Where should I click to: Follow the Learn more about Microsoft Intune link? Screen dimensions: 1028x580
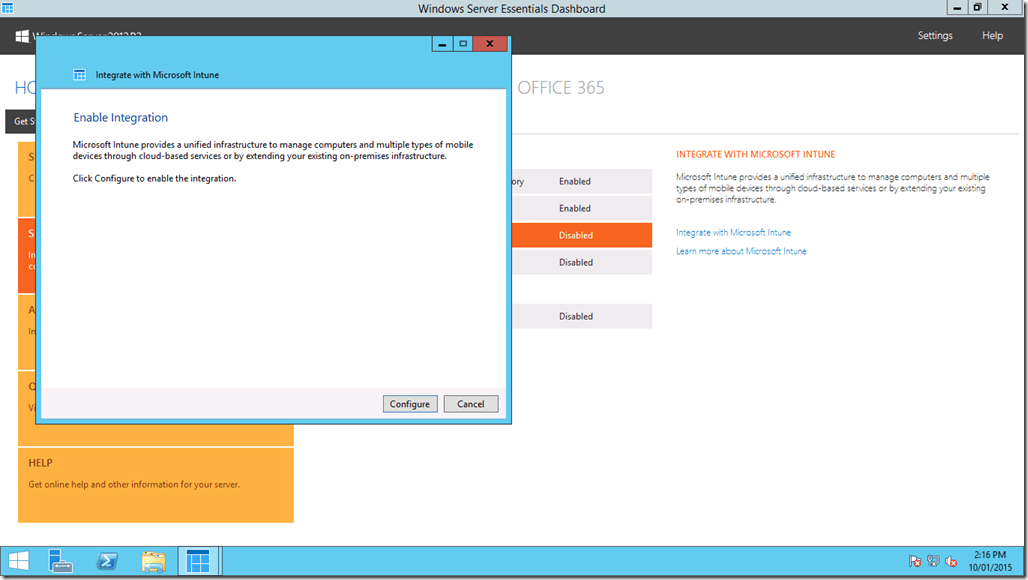point(741,251)
